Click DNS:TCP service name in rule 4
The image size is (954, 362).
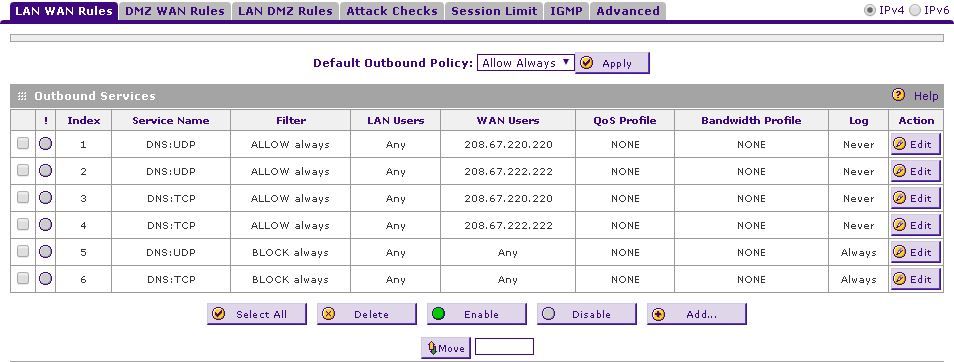[171, 225]
